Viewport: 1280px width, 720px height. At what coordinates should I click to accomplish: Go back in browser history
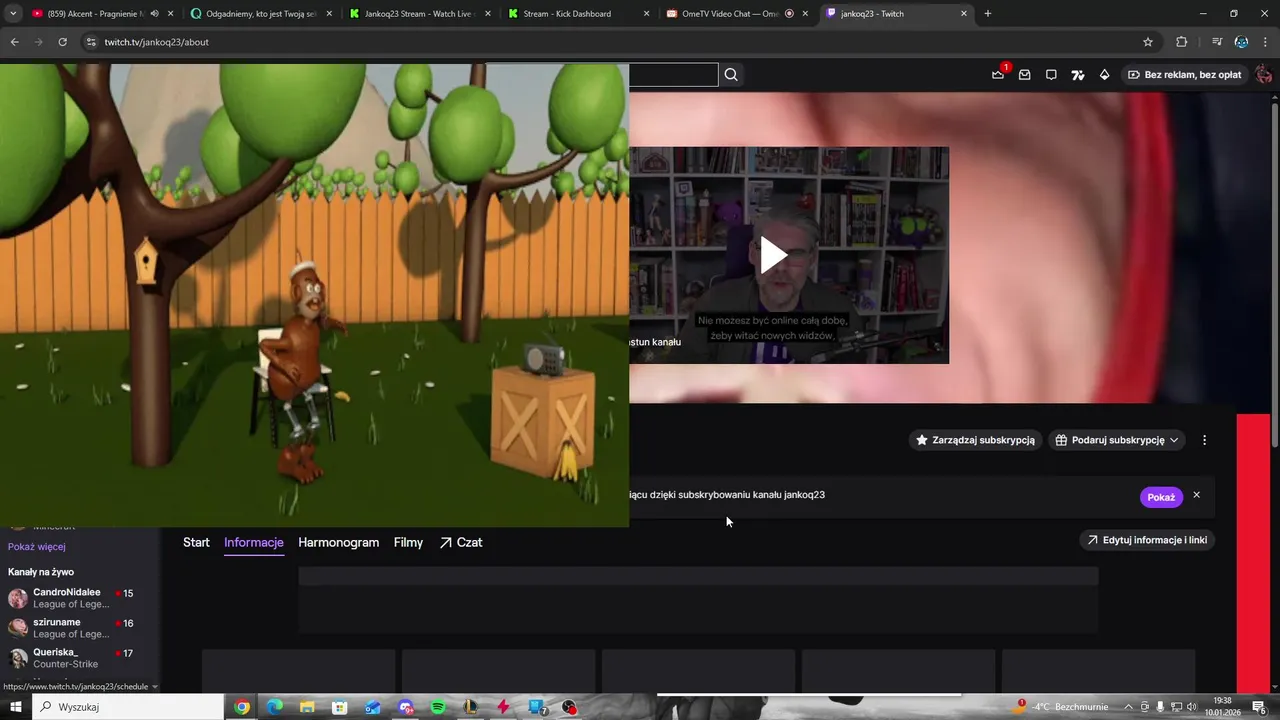(14, 42)
